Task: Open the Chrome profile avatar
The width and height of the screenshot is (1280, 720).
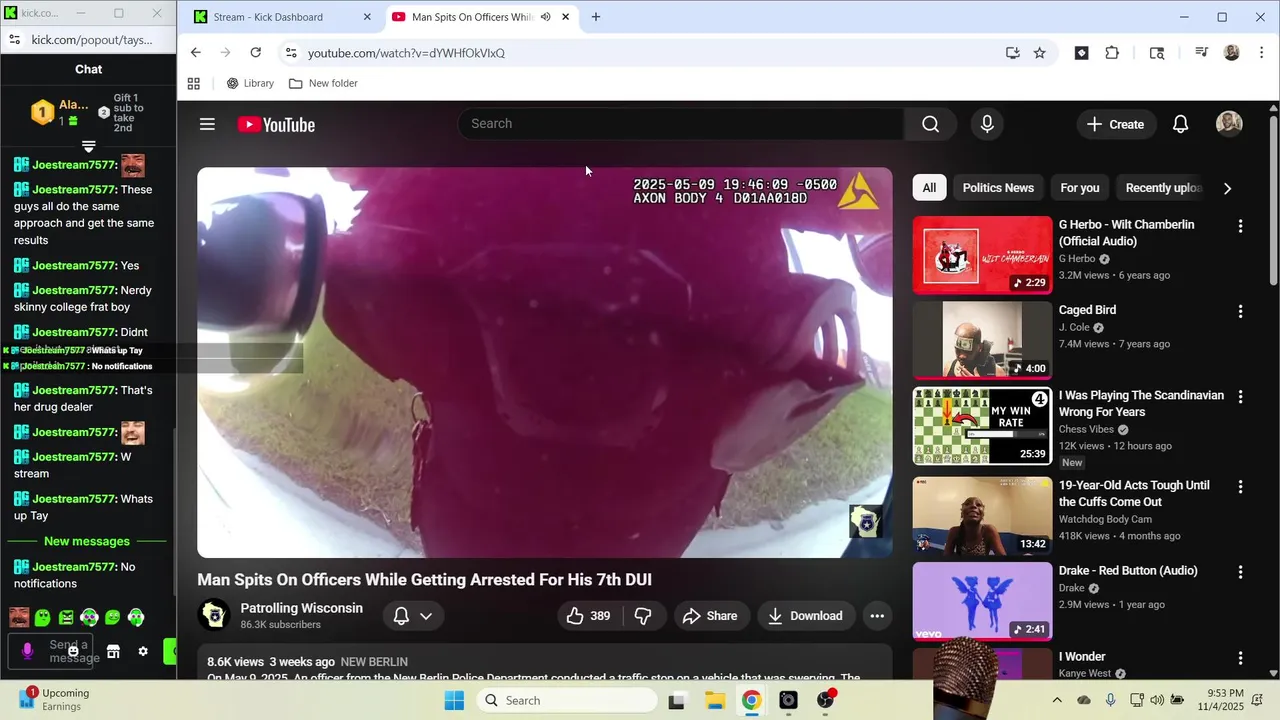Action: pyautogui.click(x=1232, y=53)
